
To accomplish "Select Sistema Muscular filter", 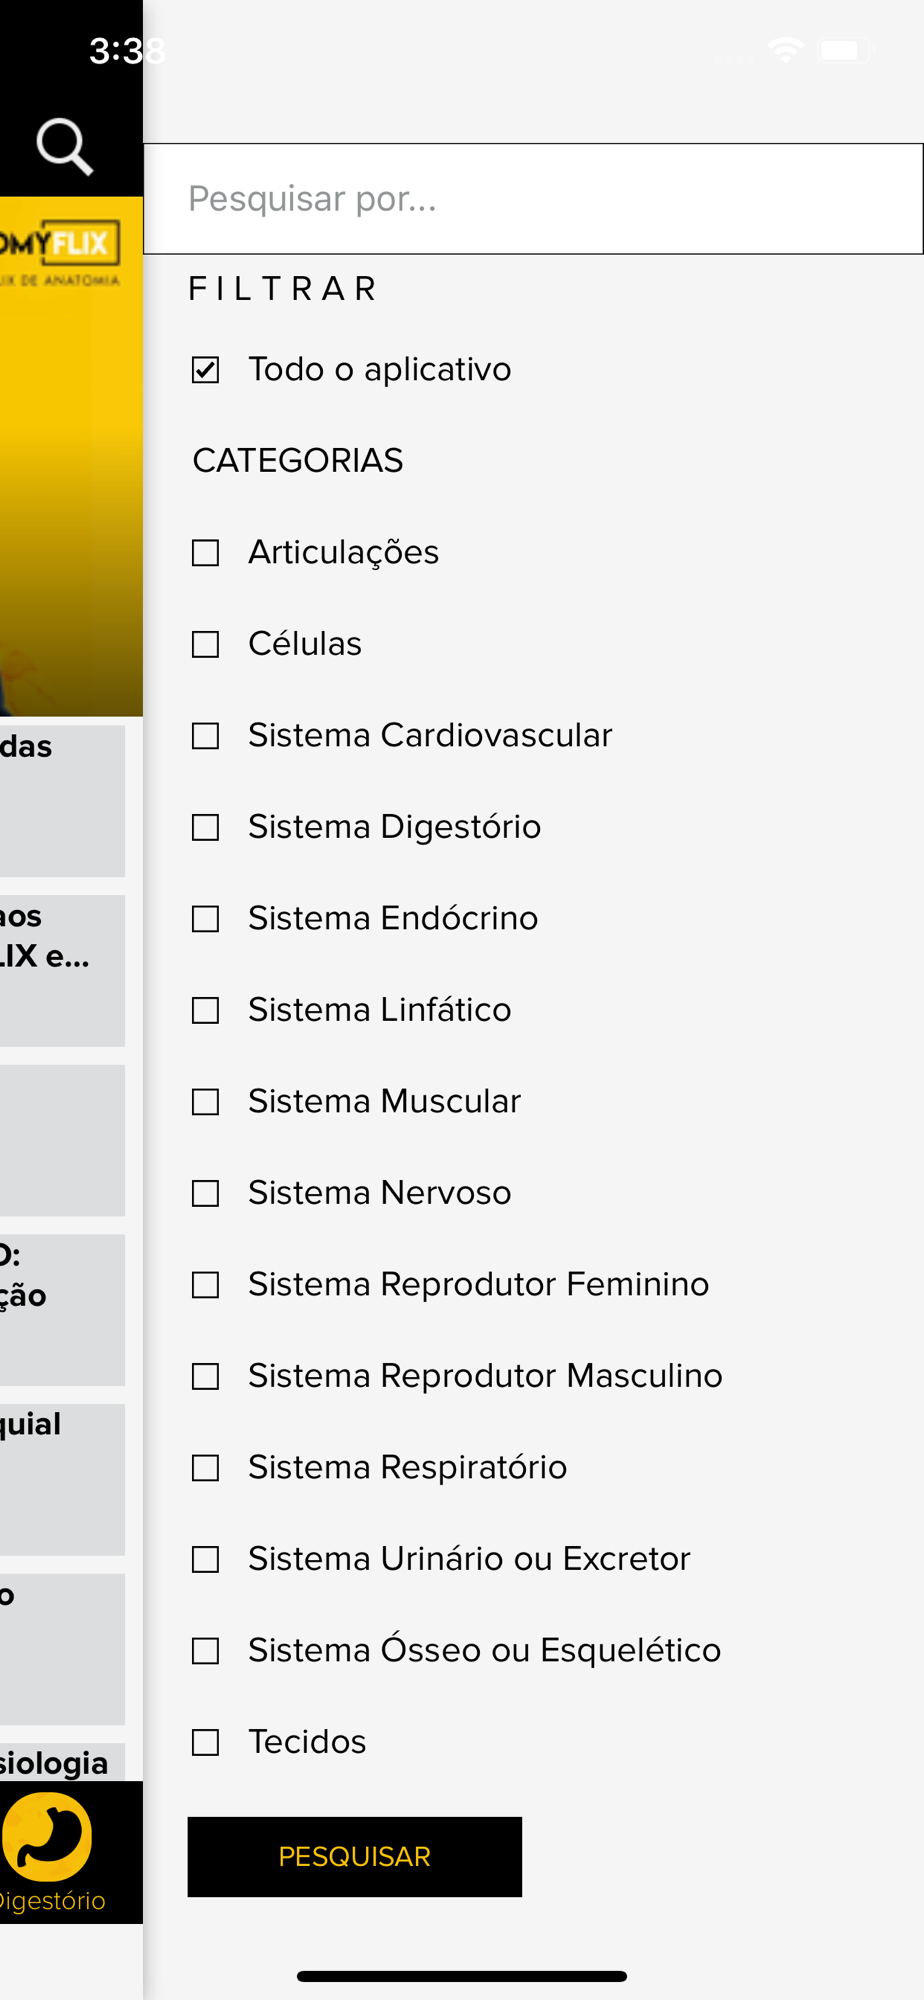I will (205, 1102).
